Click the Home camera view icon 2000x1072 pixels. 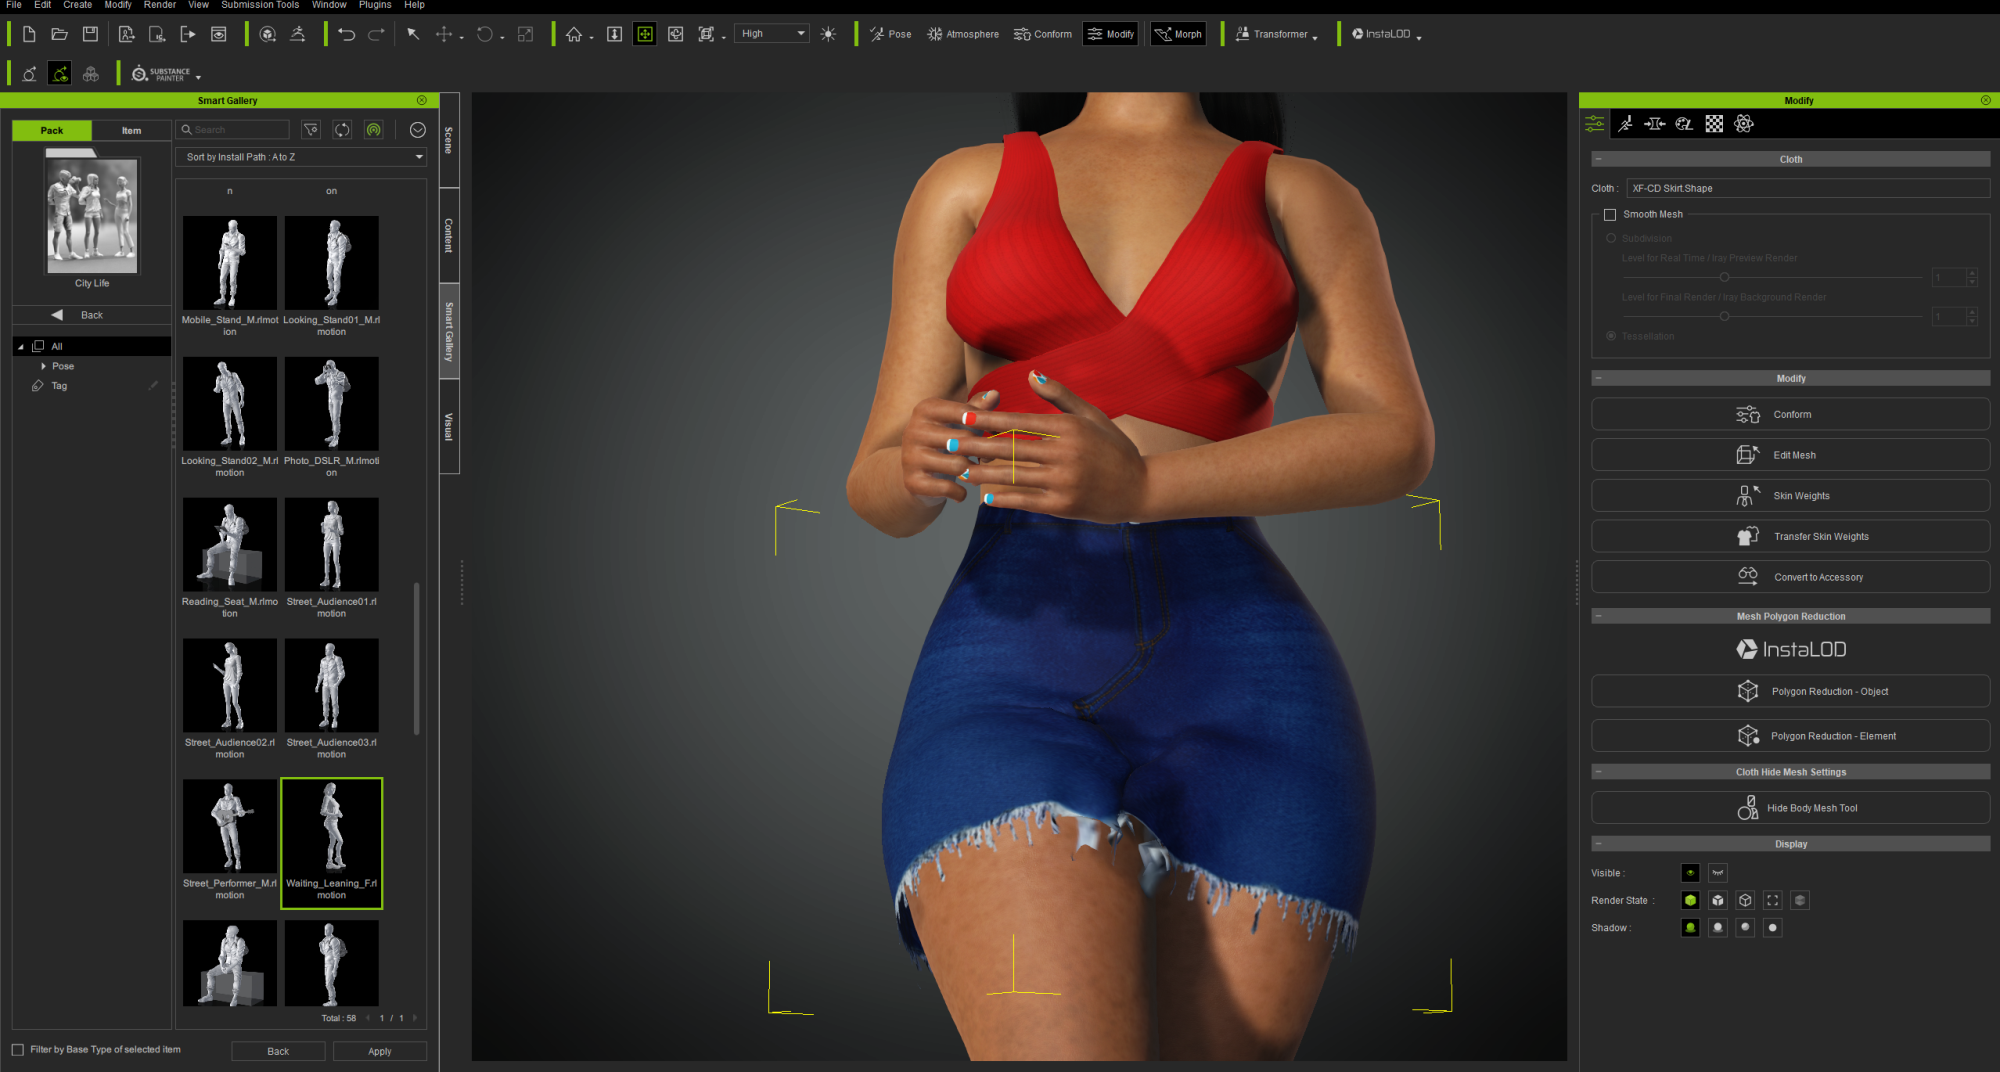coord(574,34)
